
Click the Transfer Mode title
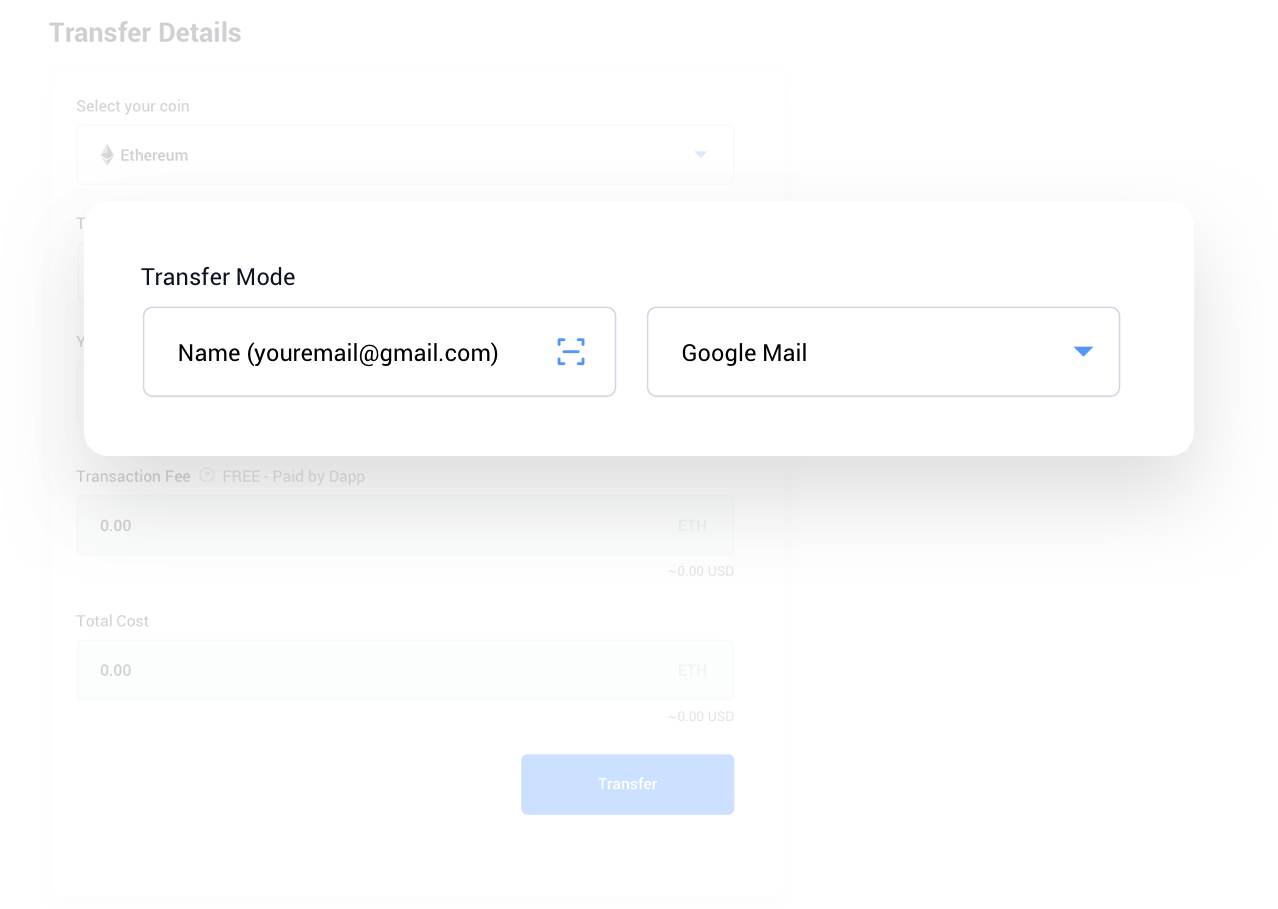218,277
